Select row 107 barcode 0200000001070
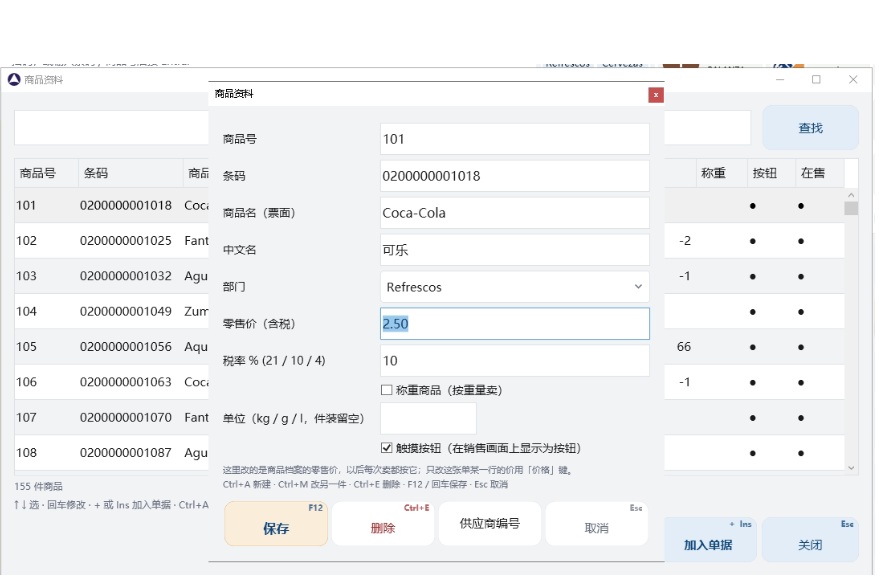The image size is (879, 575). pyautogui.click(x=126, y=418)
